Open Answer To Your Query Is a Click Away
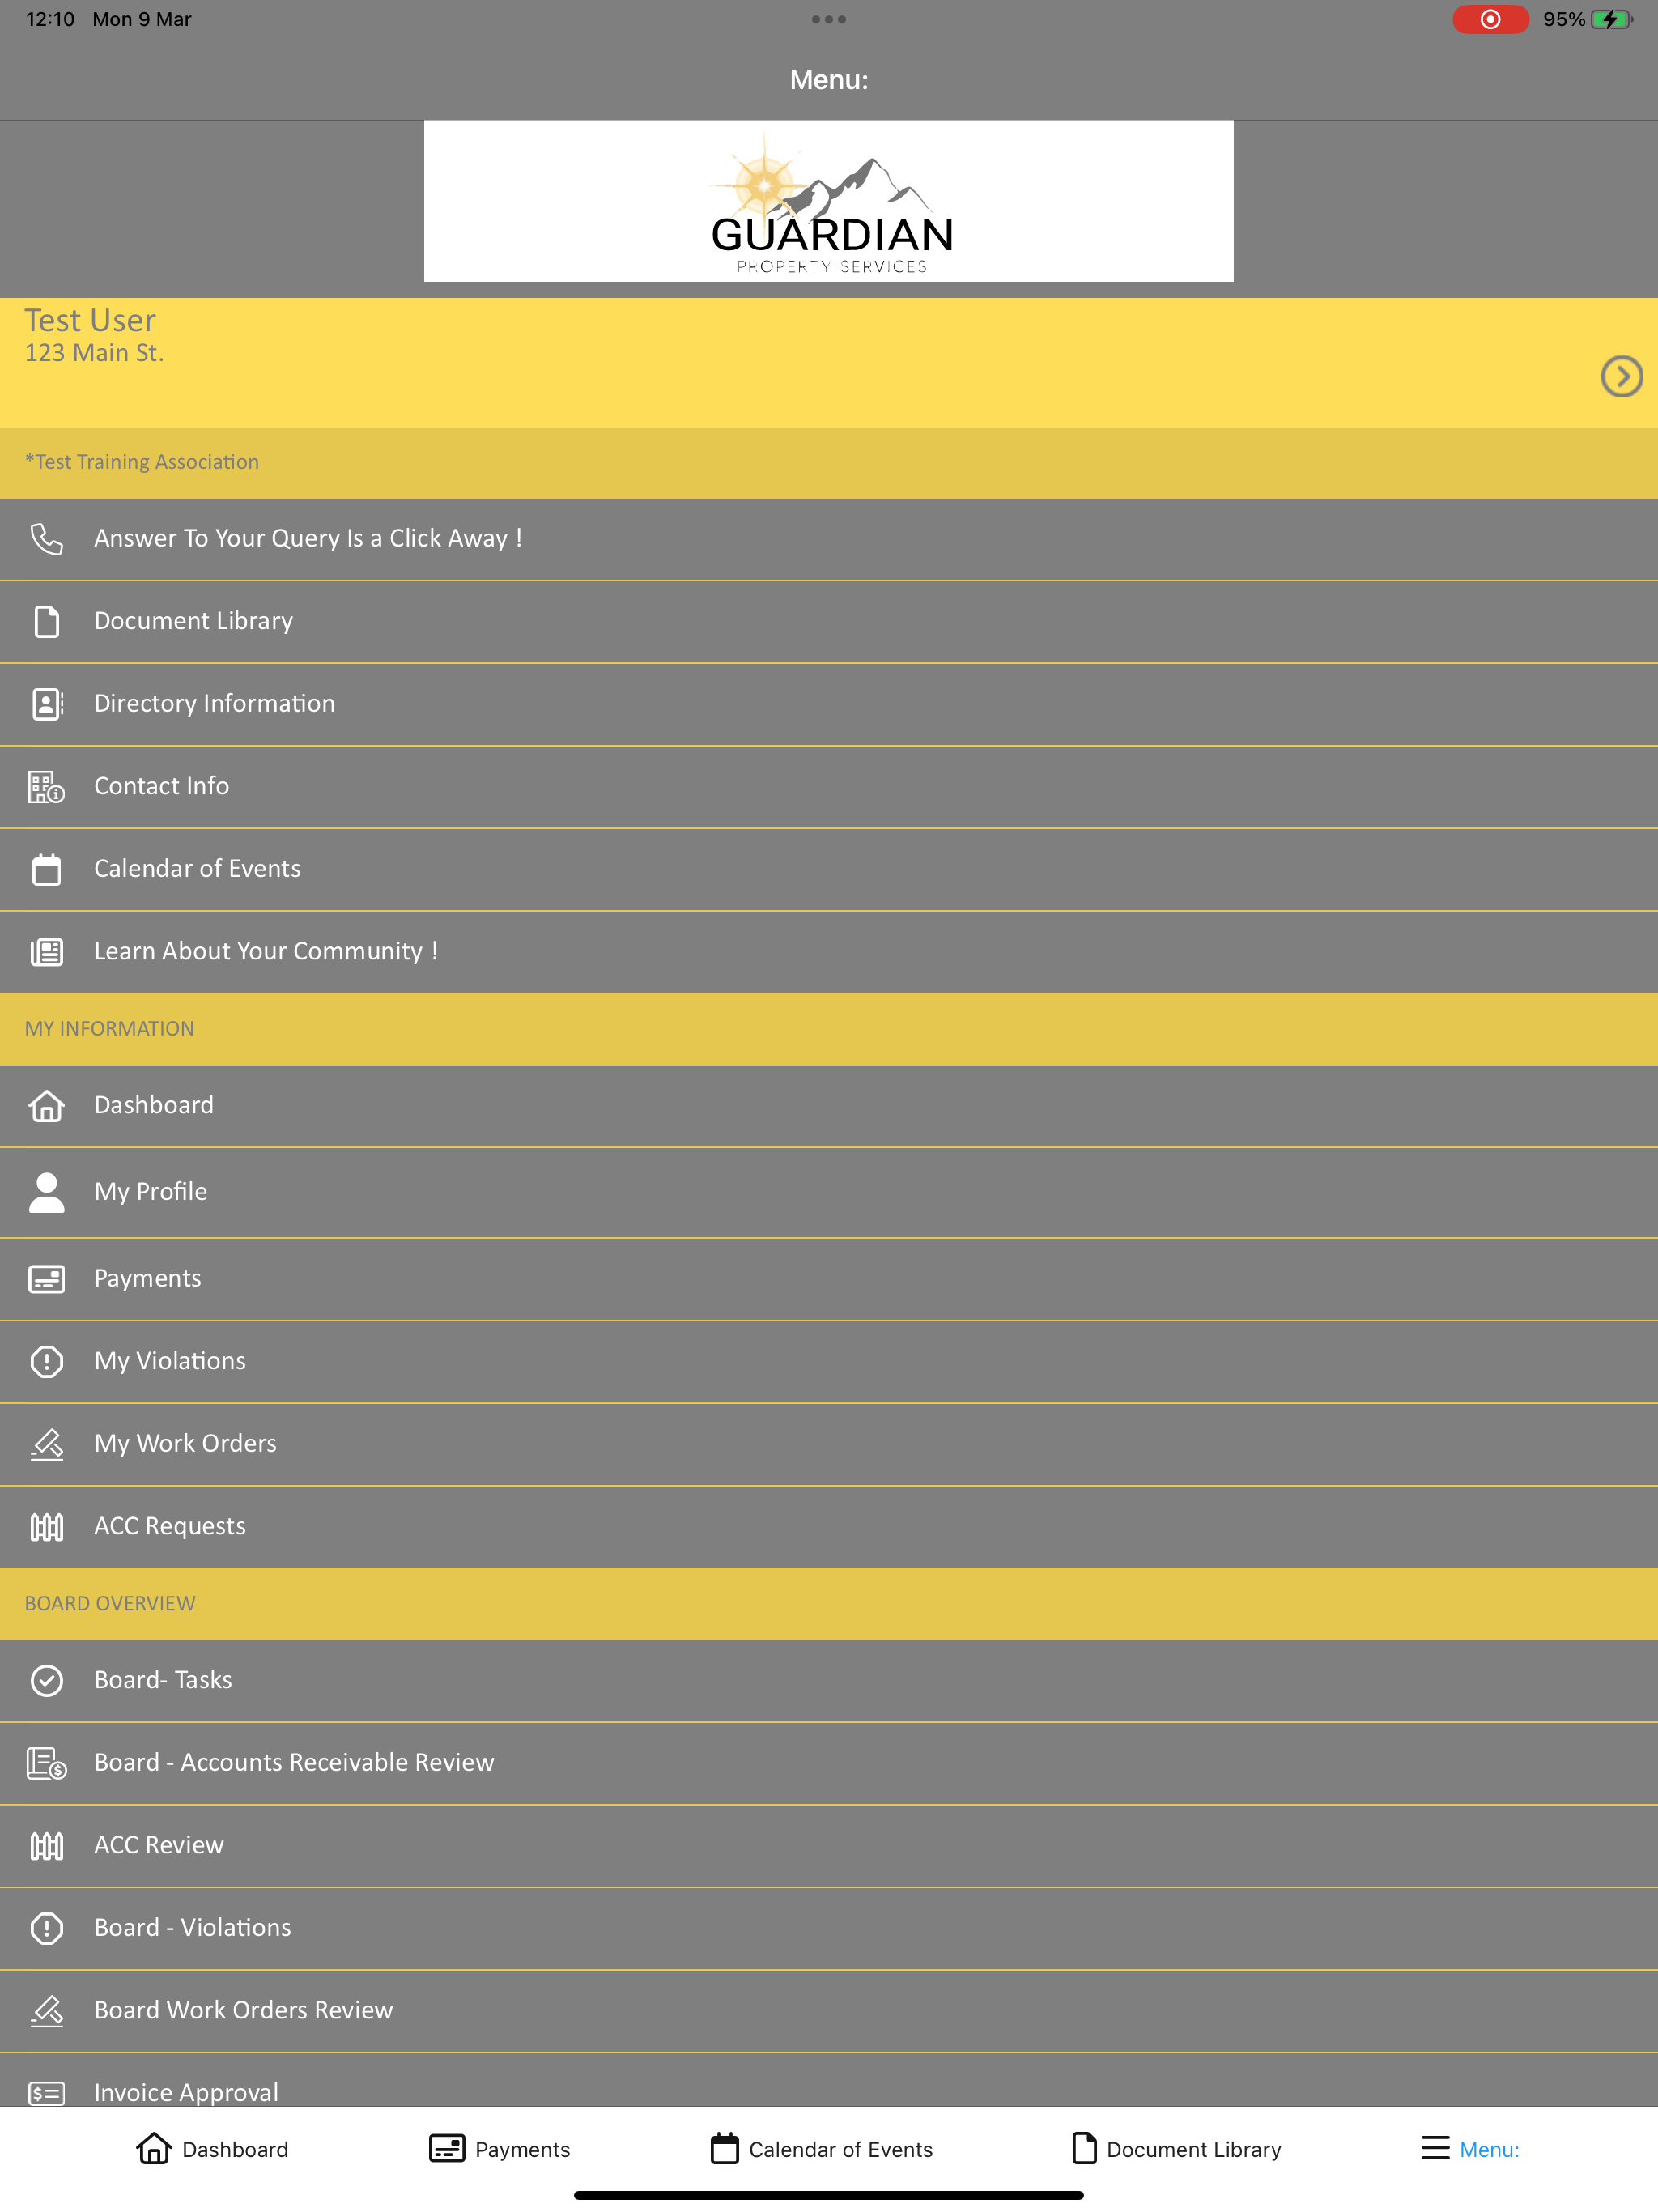 pyautogui.click(x=829, y=539)
